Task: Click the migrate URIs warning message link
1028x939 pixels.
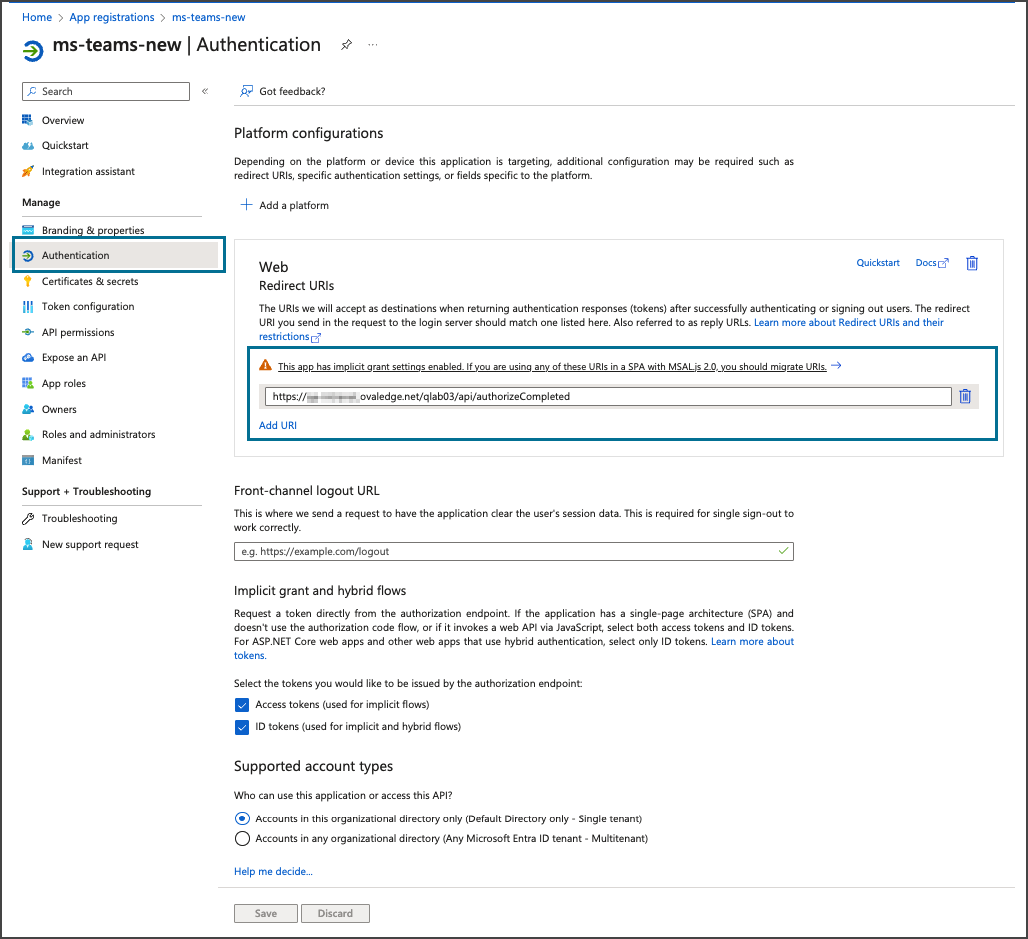Action: (552, 367)
